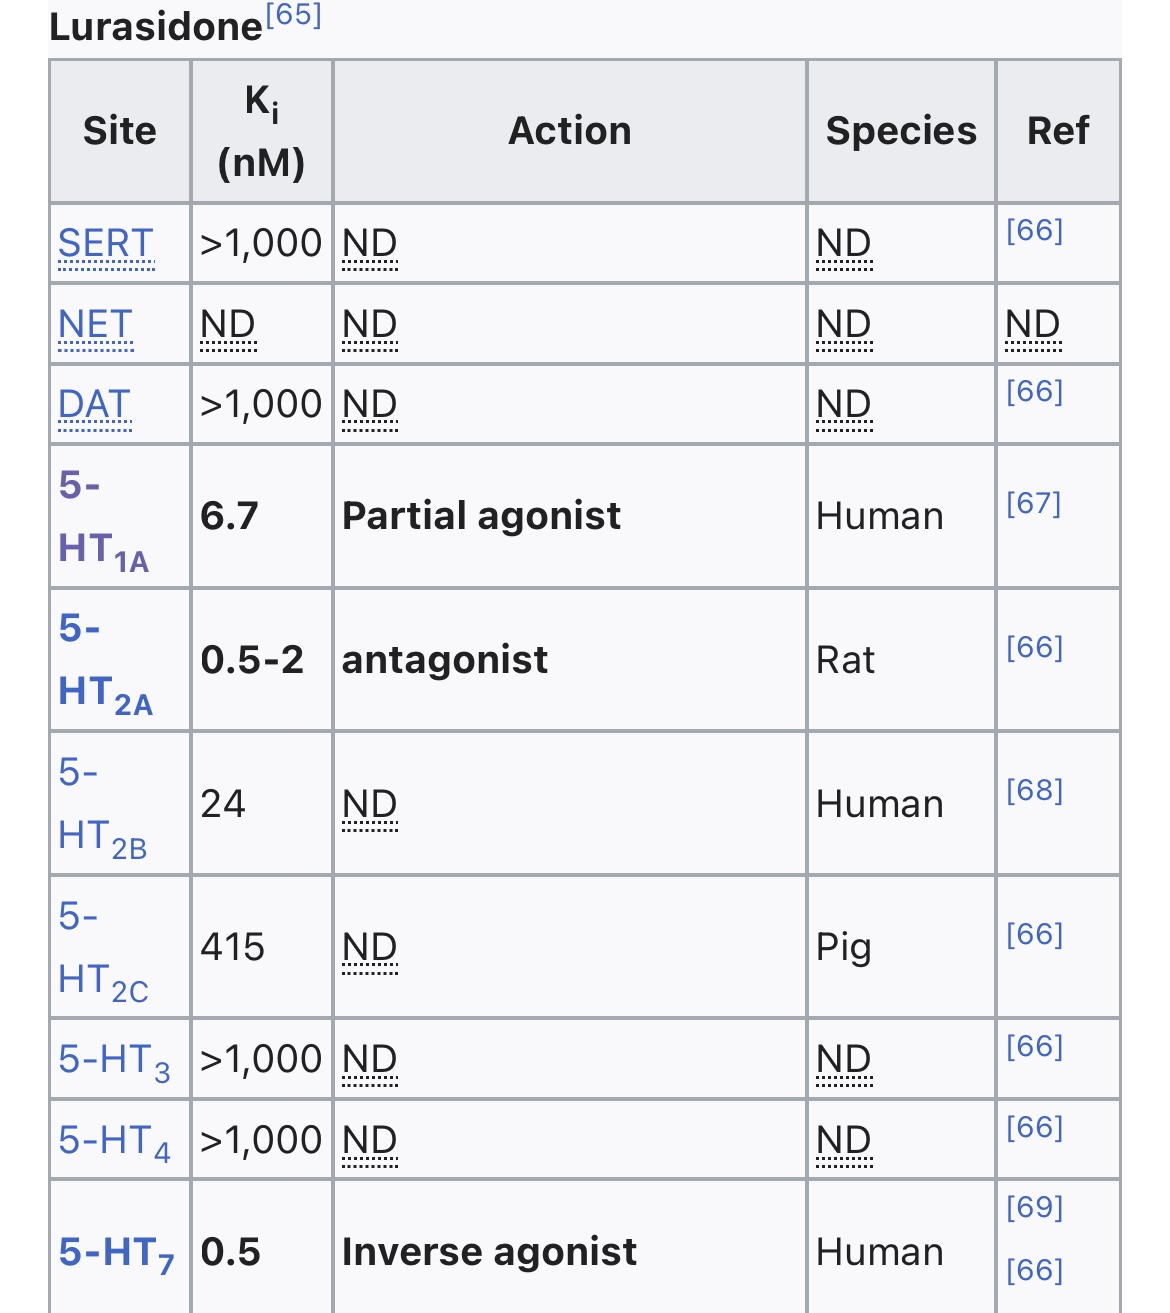Open citation 69 in 5-HT7 row
Viewport: 1170px width, 1313px height.
click(x=1034, y=1207)
